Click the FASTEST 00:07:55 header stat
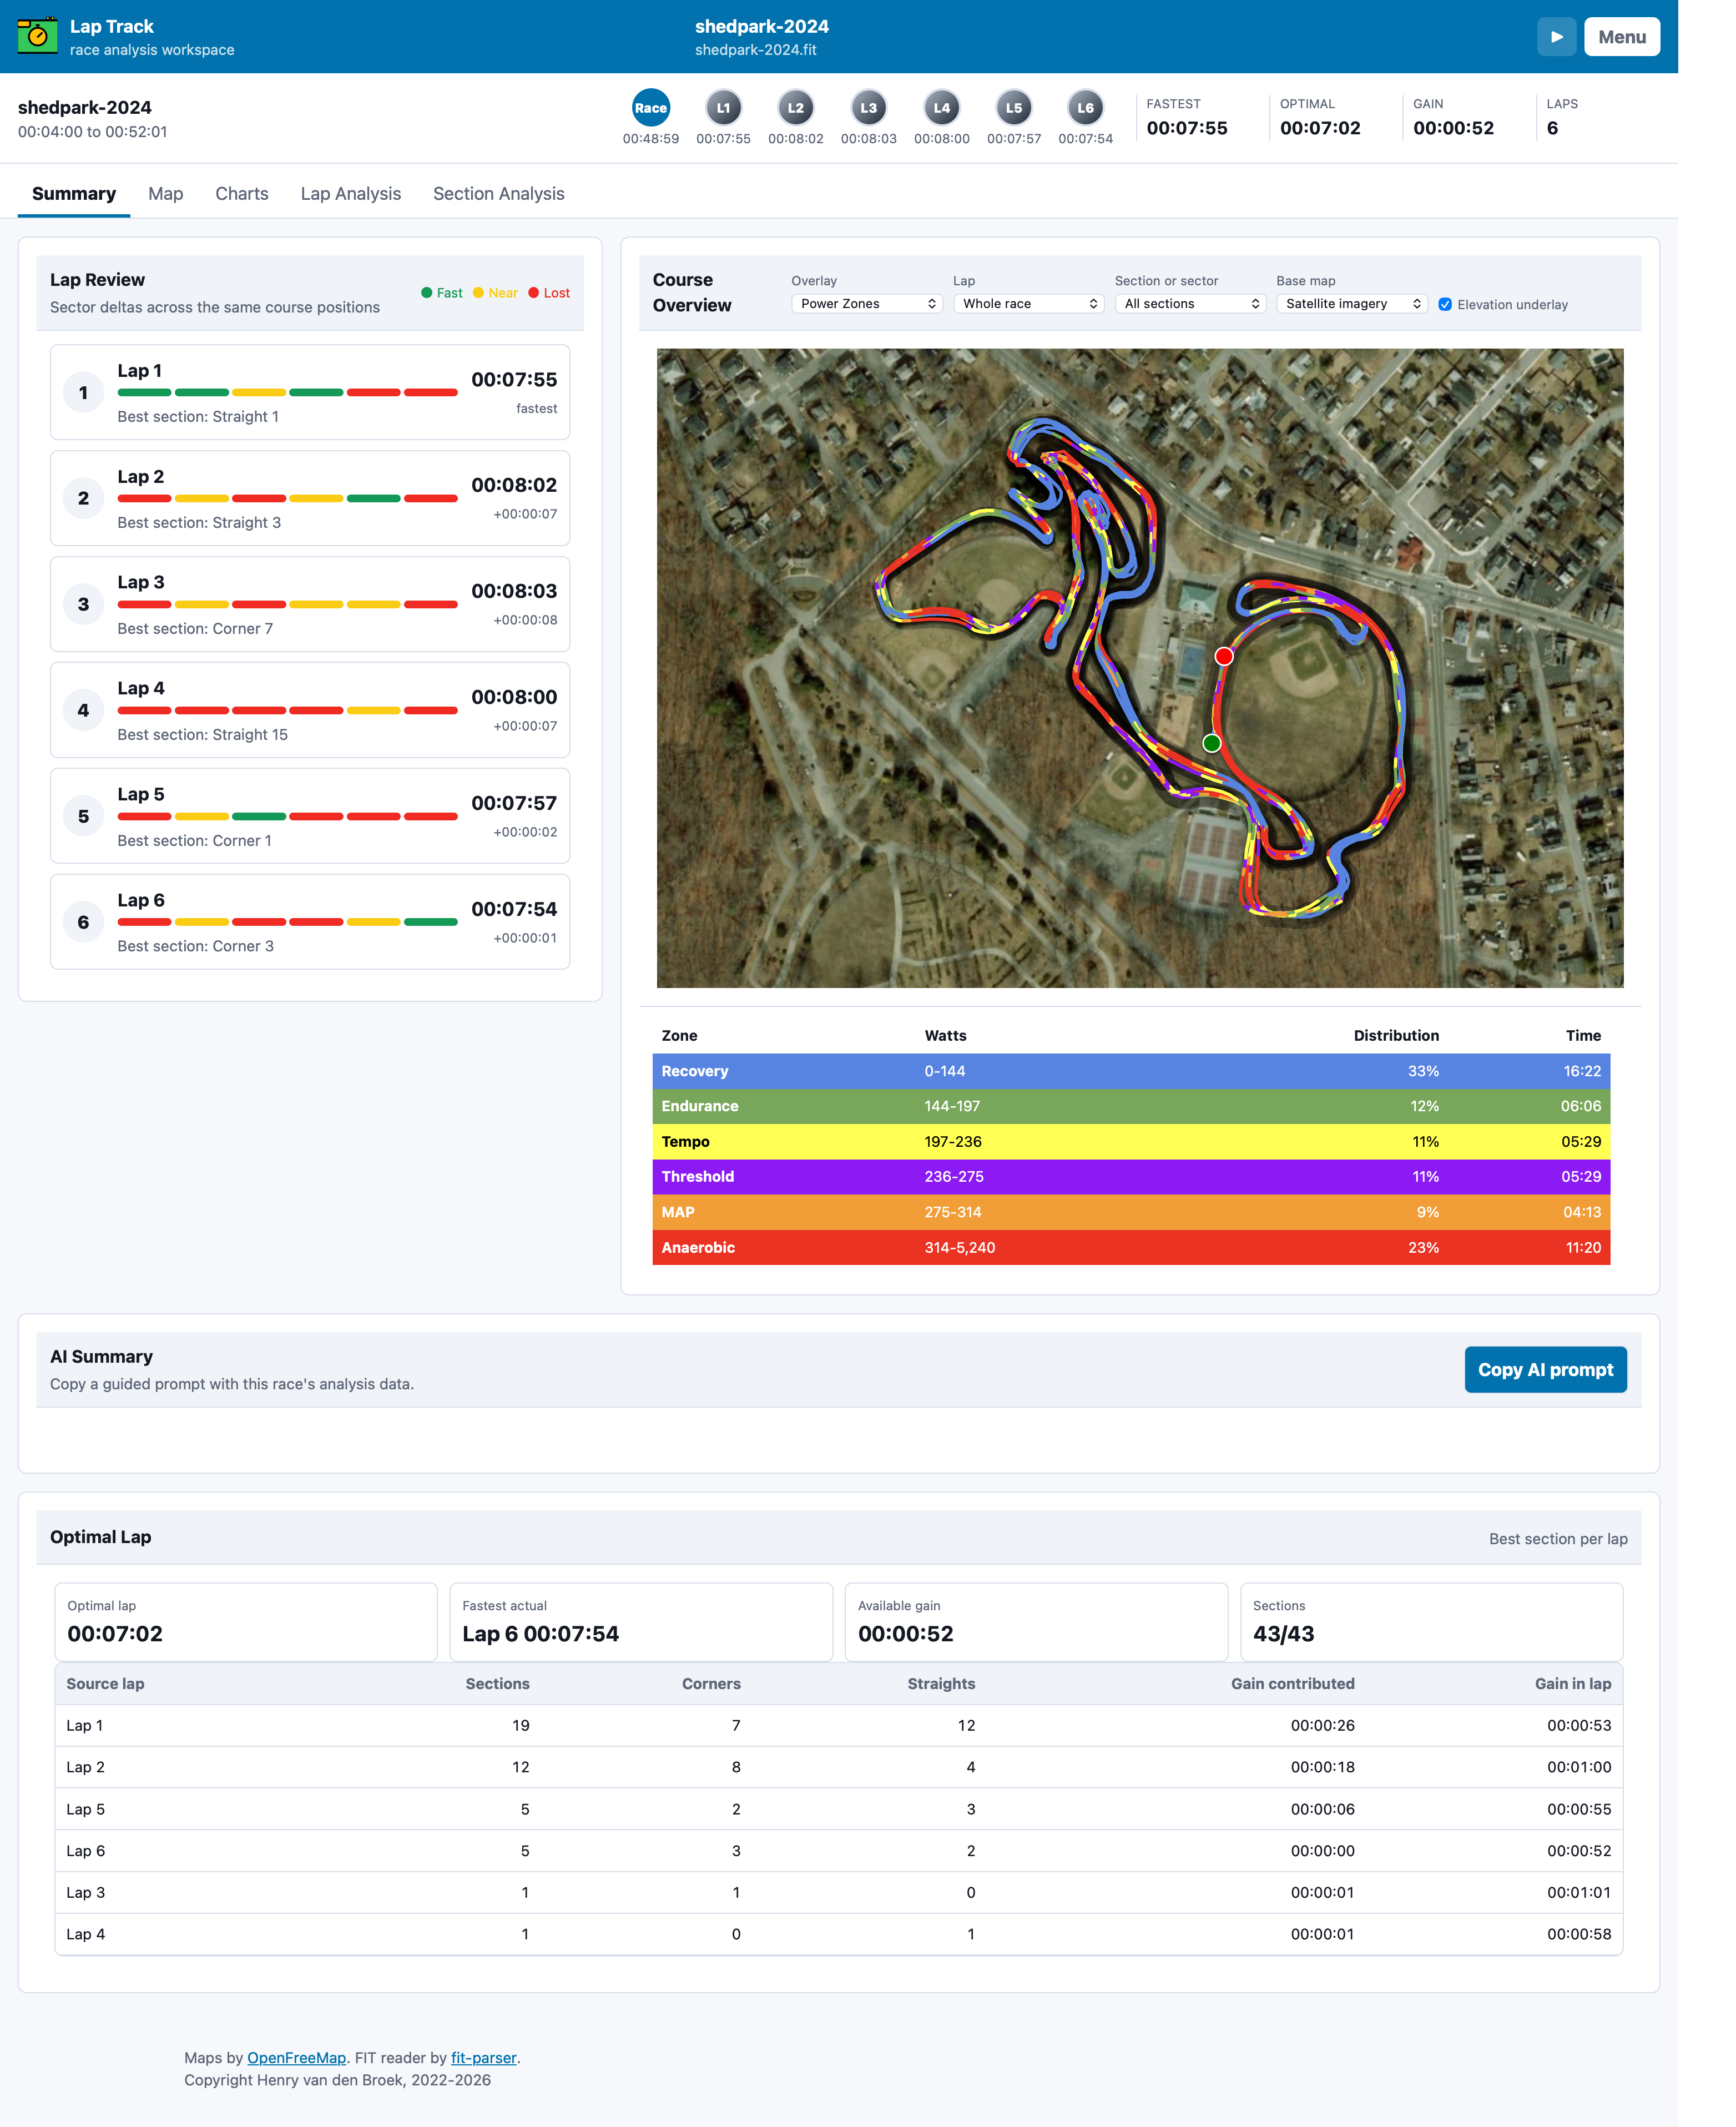 tap(1186, 118)
